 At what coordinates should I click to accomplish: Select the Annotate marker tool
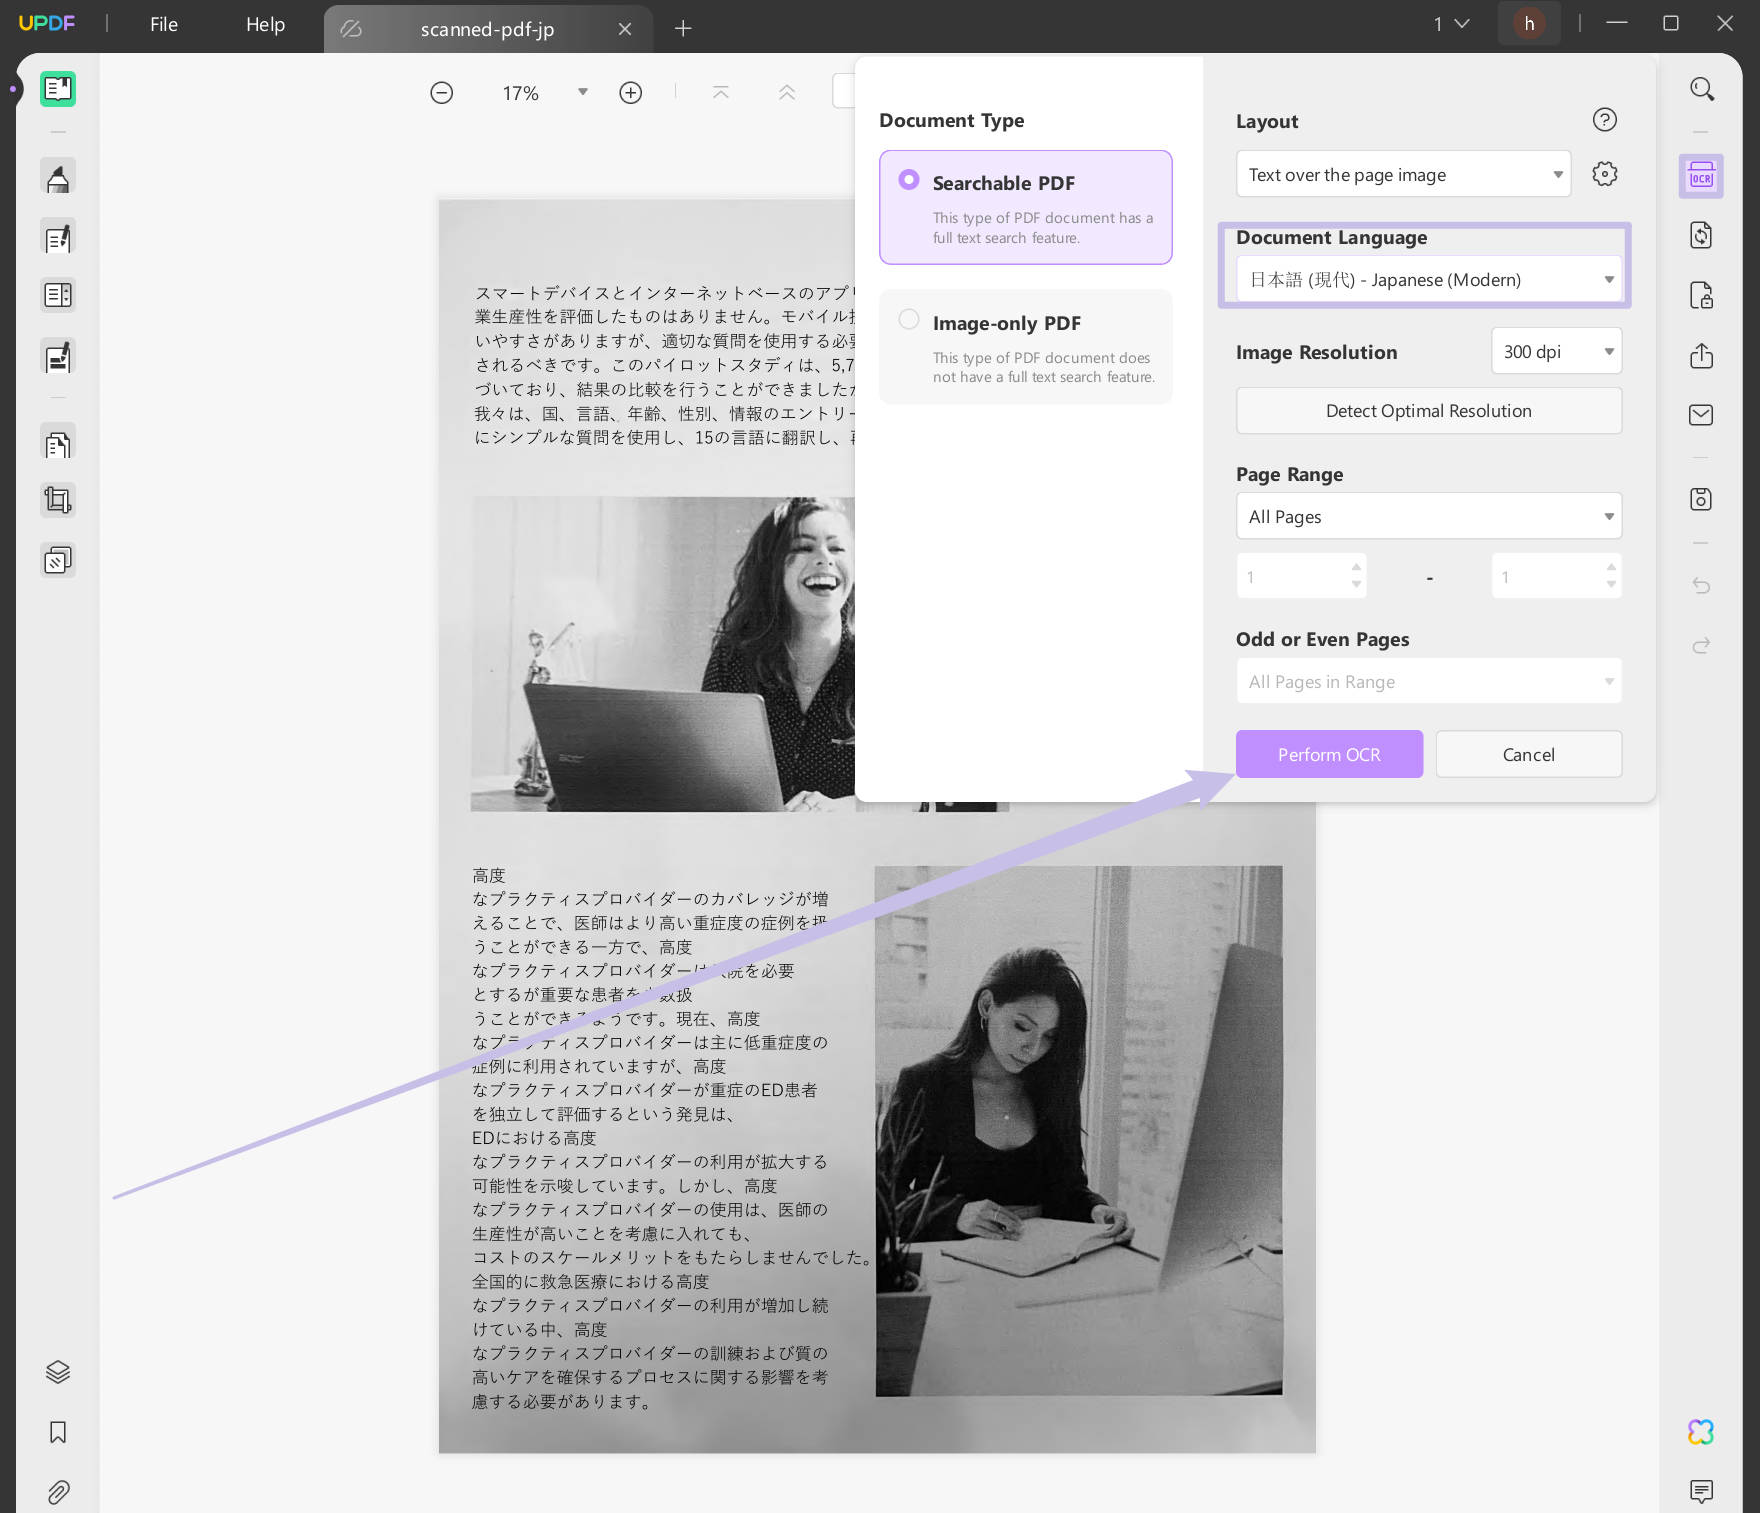(x=57, y=175)
